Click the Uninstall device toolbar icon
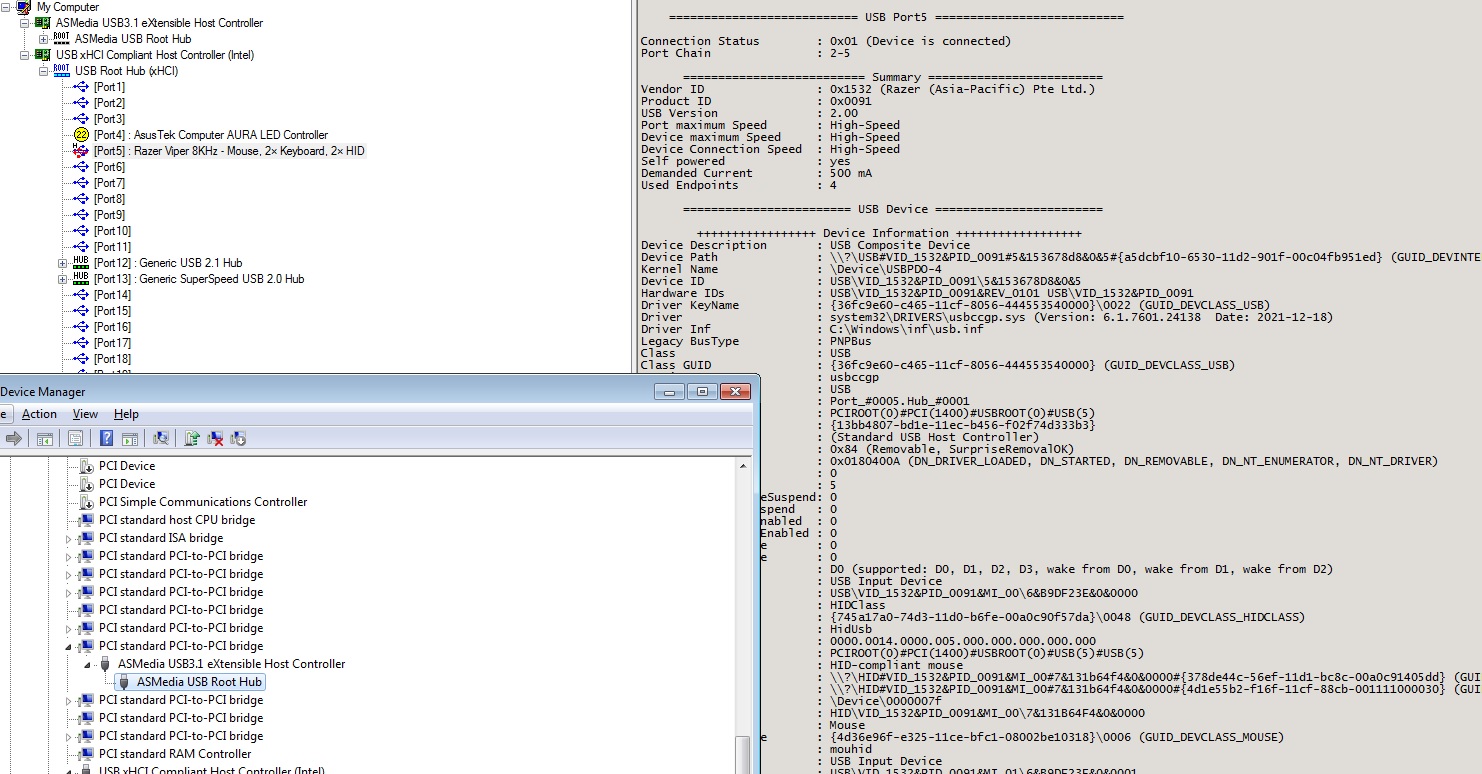1482x774 pixels. point(215,438)
